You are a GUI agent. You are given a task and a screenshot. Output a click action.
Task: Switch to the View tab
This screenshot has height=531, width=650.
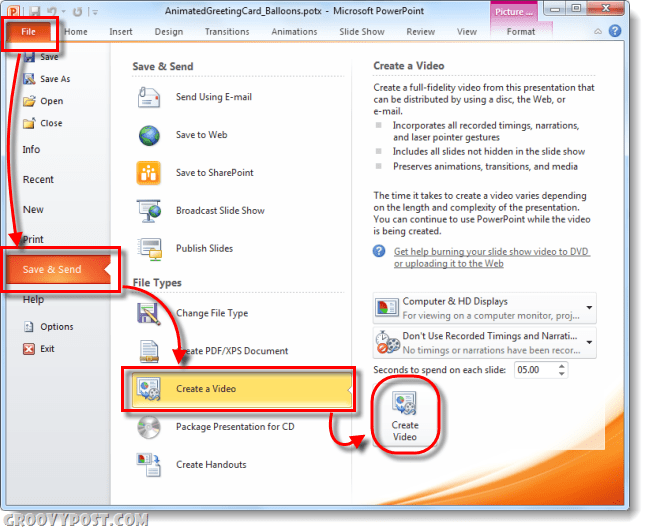click(467, 32)
